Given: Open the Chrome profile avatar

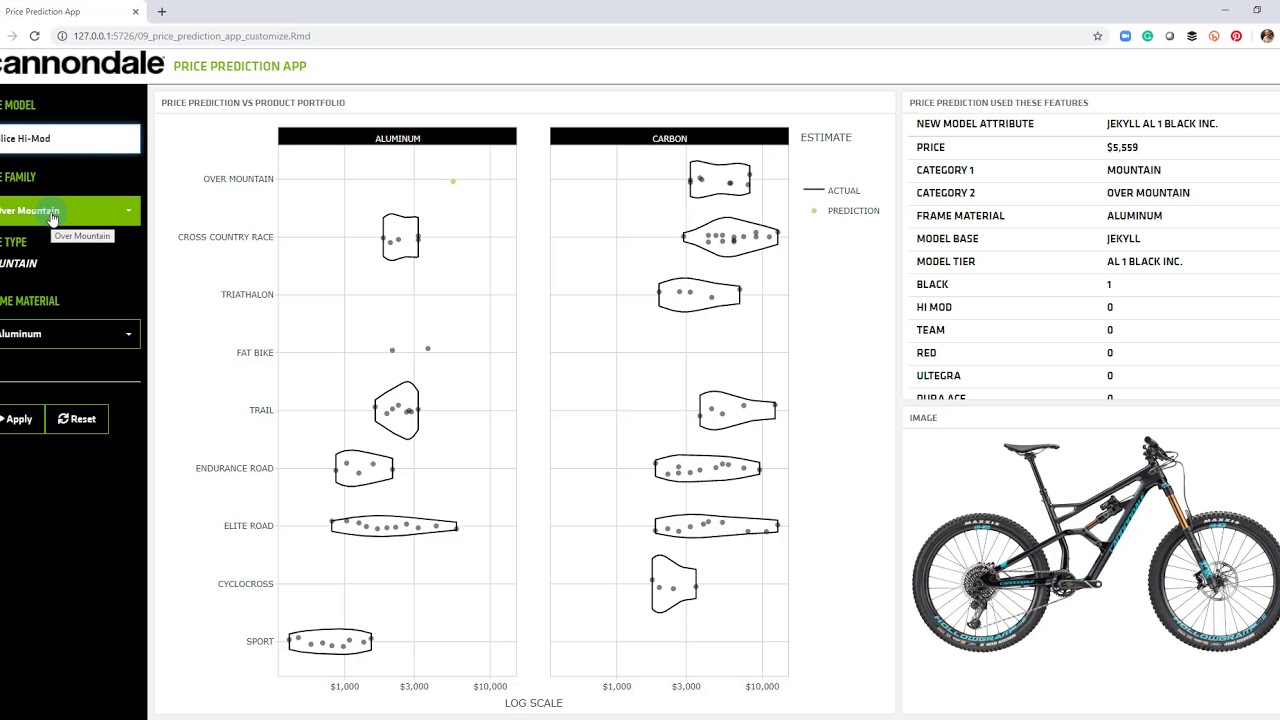Looking at the screenshot, I should tap(1267, 36).
